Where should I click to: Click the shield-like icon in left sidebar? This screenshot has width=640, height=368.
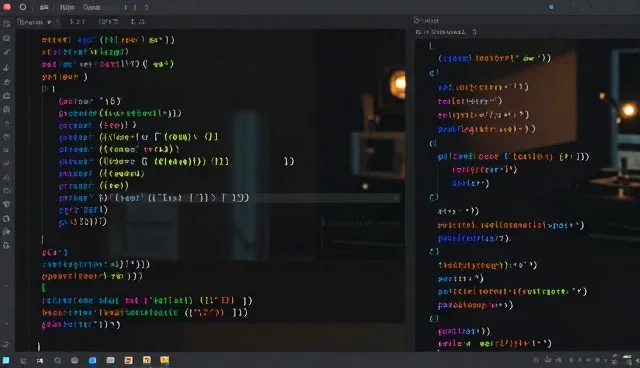tap(7, 204)
